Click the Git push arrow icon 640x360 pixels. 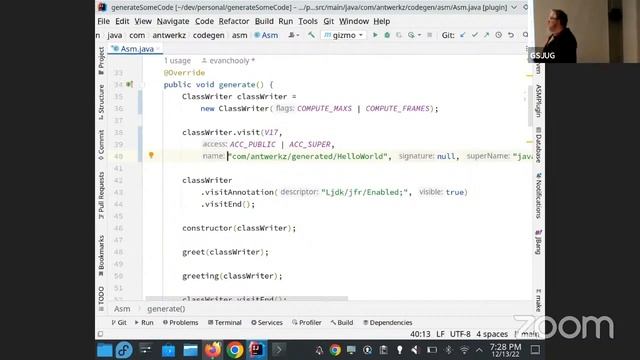pos(486,35)
